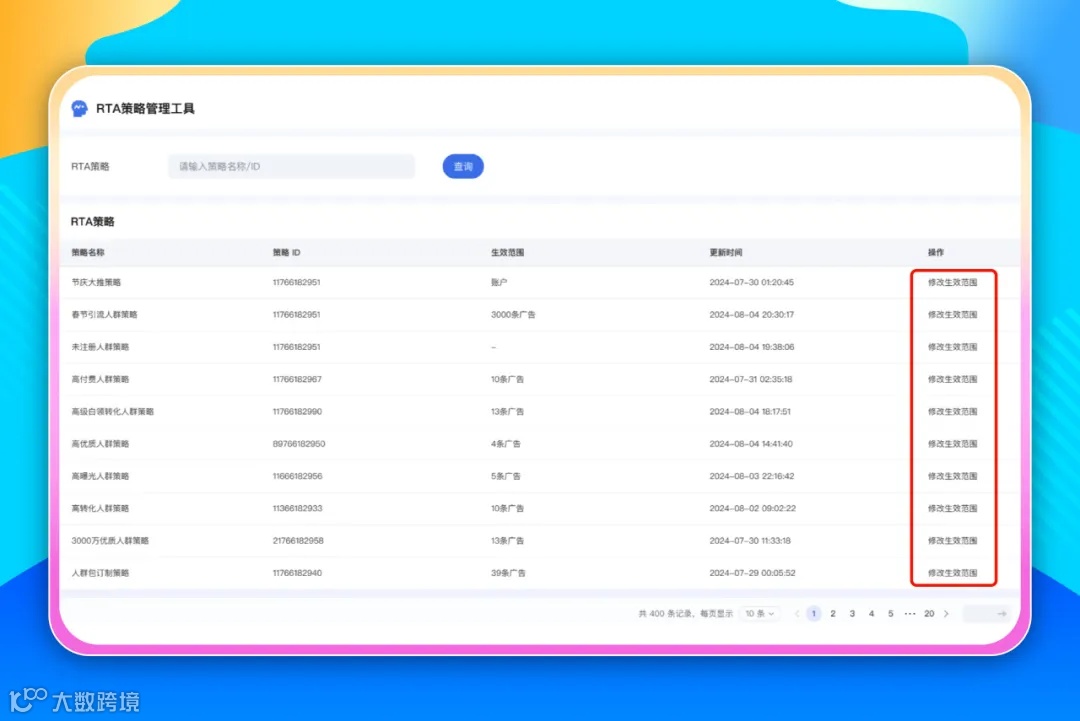Open the 10 条 per-page dropdown
Viewport: 1080px width, 721px height.
(760, 614)
